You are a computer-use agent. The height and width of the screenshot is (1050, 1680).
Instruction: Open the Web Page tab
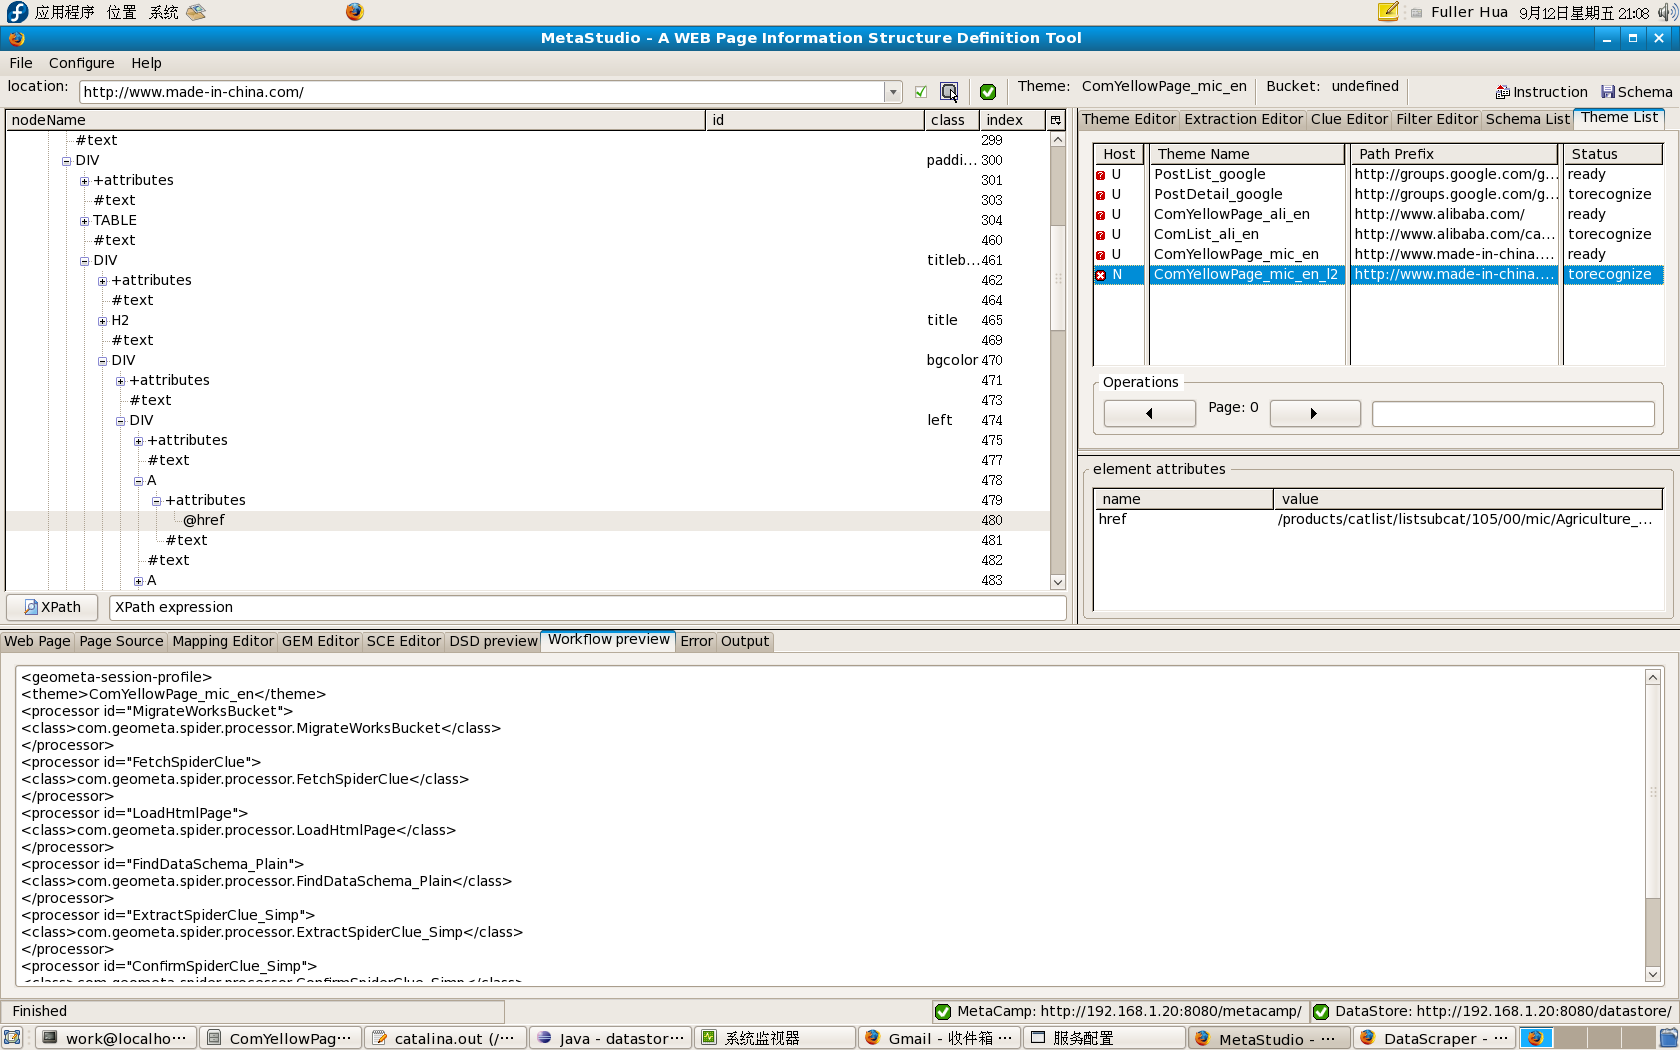tap(38, 641)
